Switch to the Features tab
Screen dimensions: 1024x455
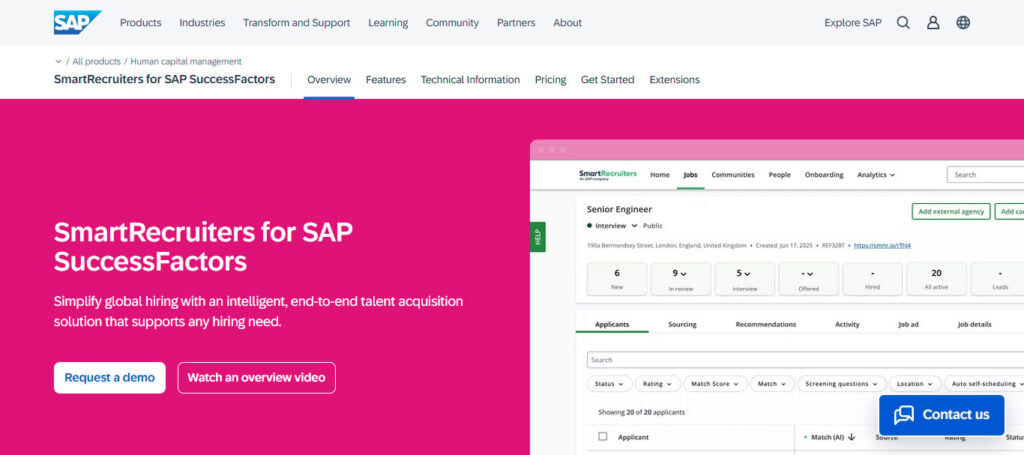pos(385,80)
